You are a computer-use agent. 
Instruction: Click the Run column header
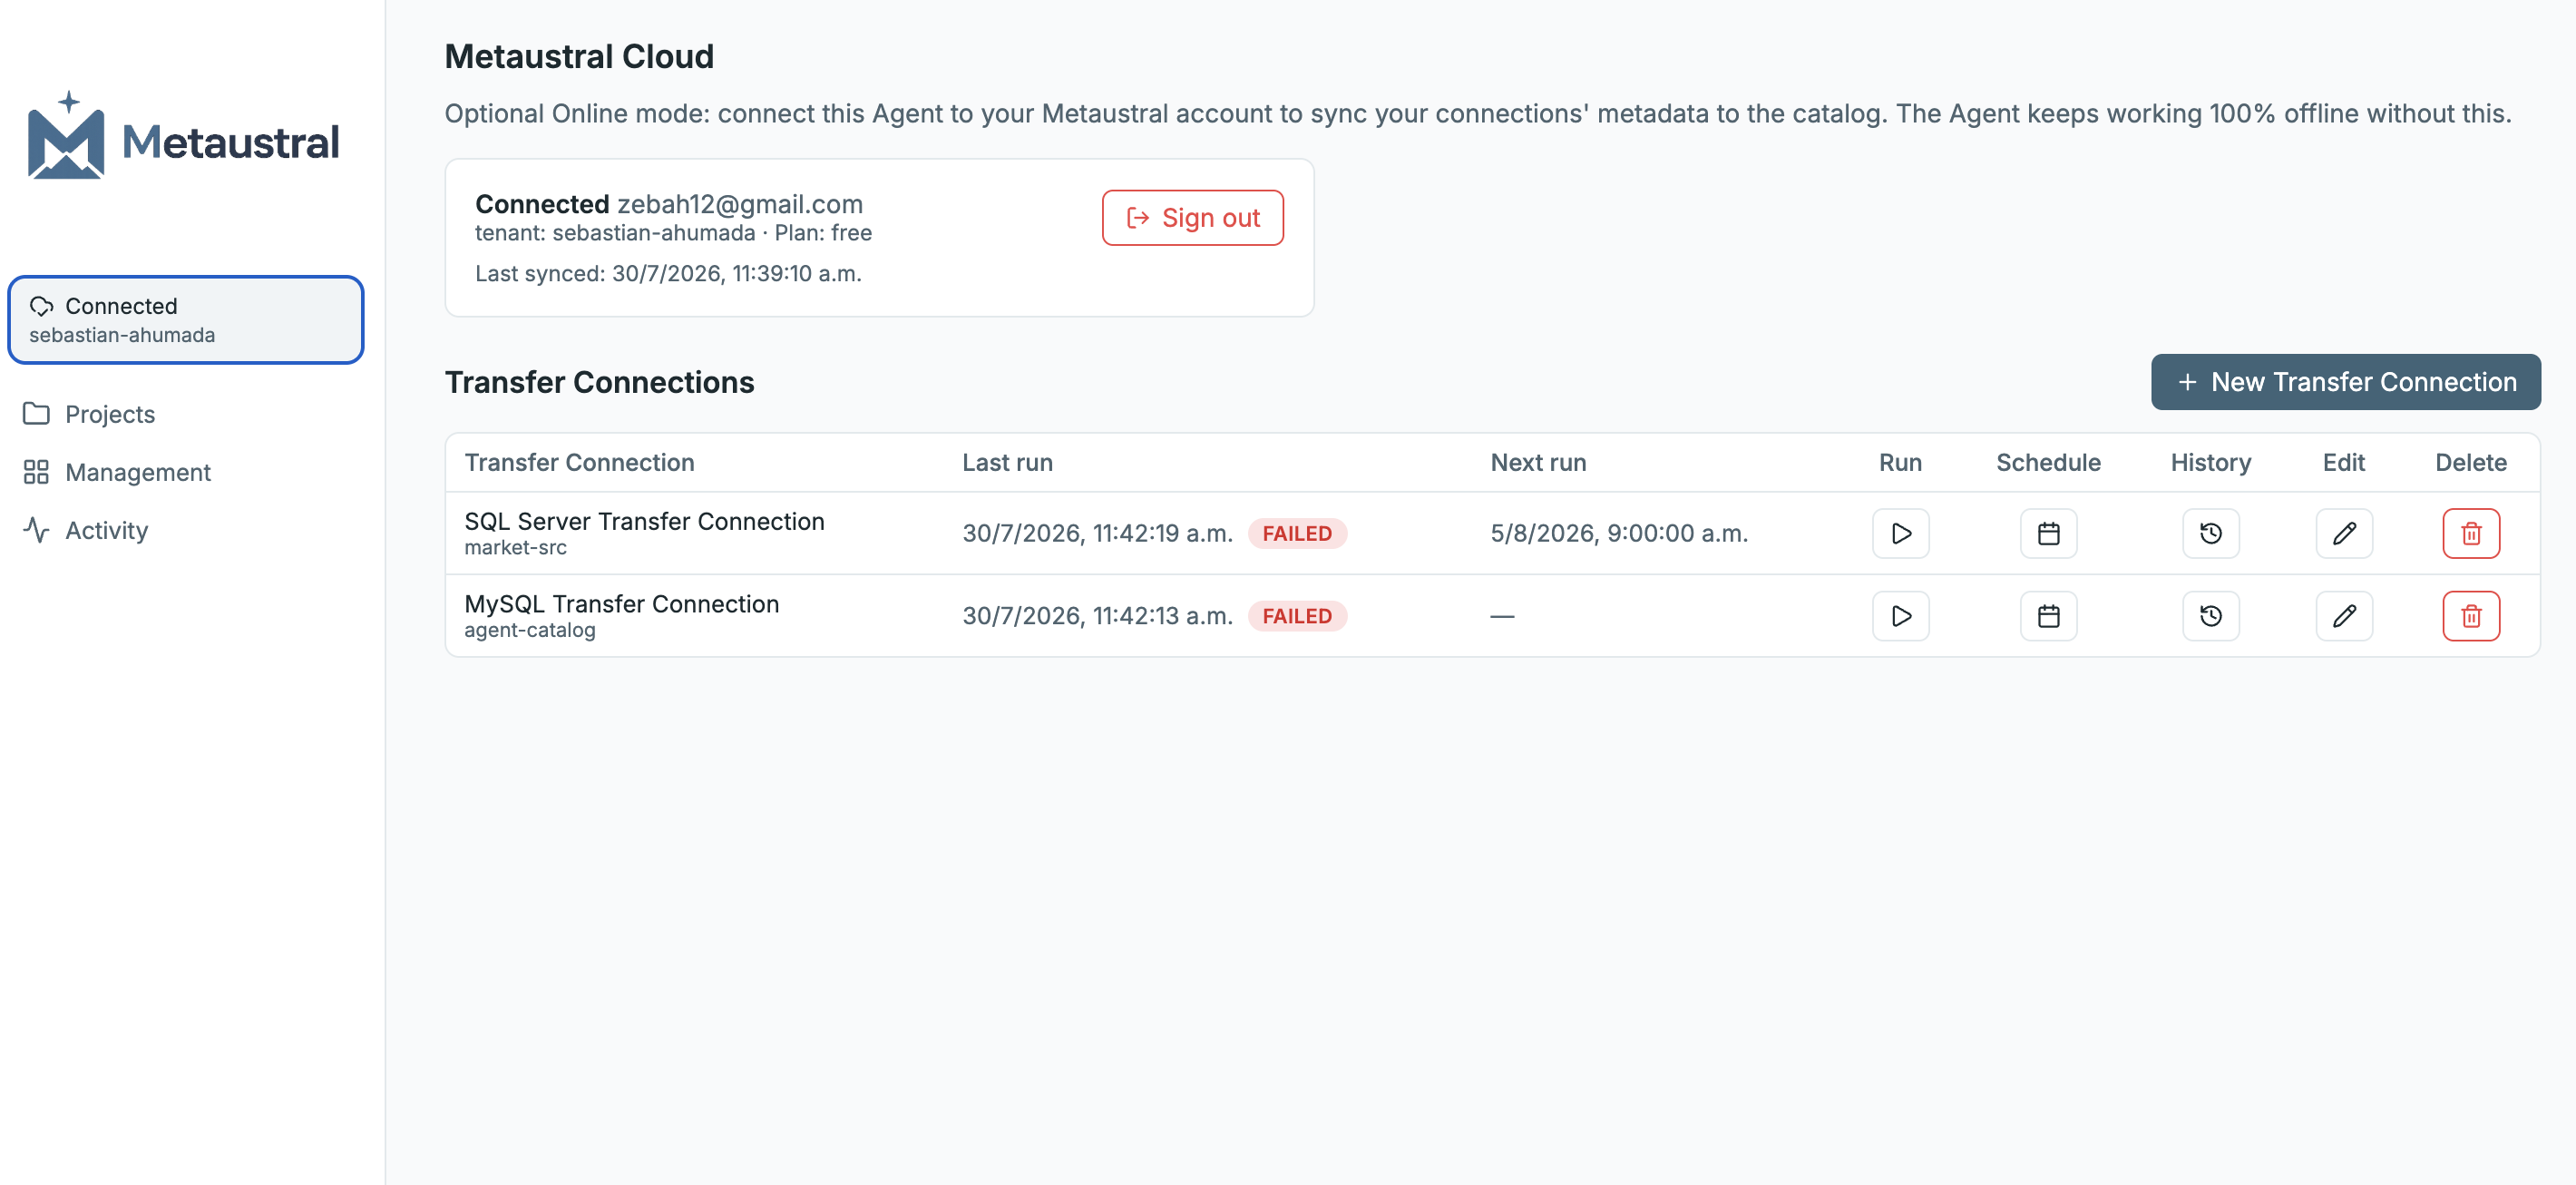tap(1900, 462)
